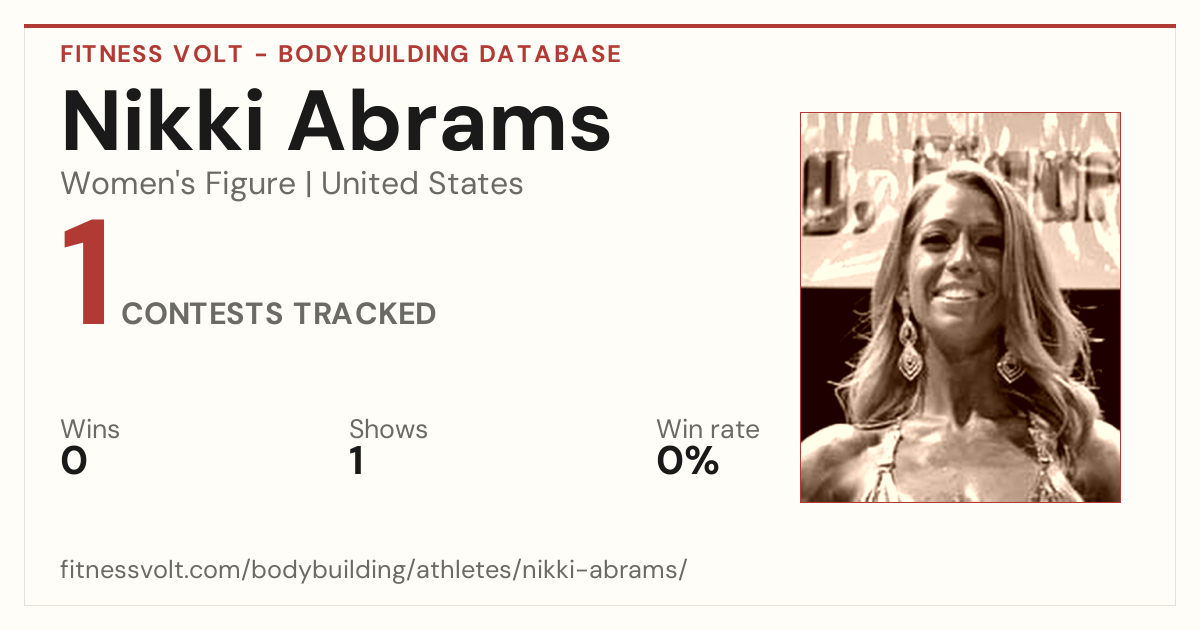Click the FITNESS VOLT header text
Viewport: 1200px width, 630px height.
point(151,54)
